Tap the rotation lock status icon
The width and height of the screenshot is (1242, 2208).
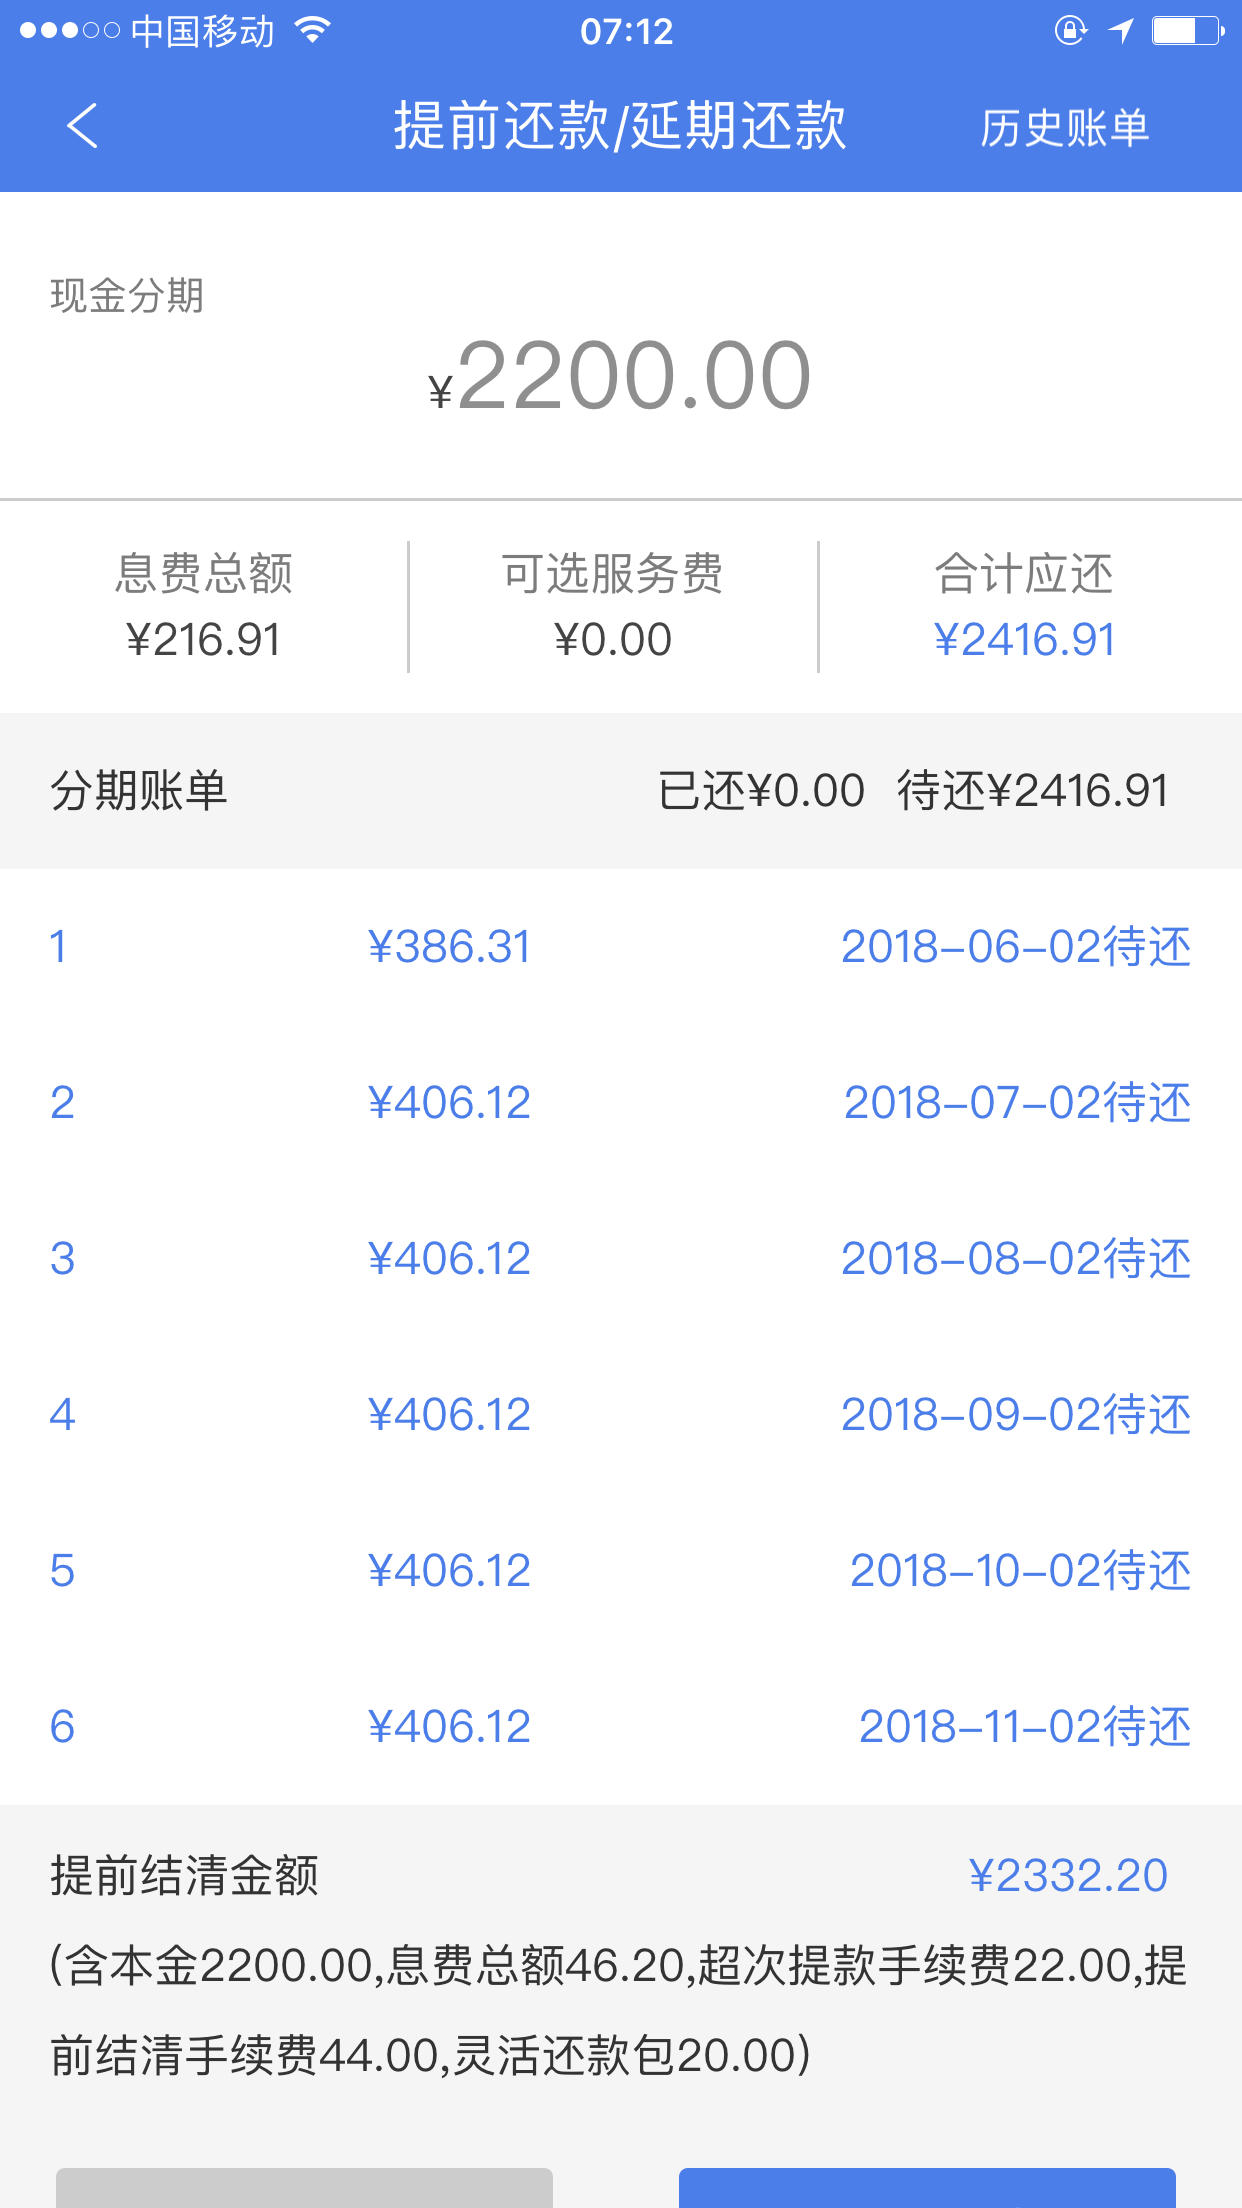click(x=1070, y=31)
